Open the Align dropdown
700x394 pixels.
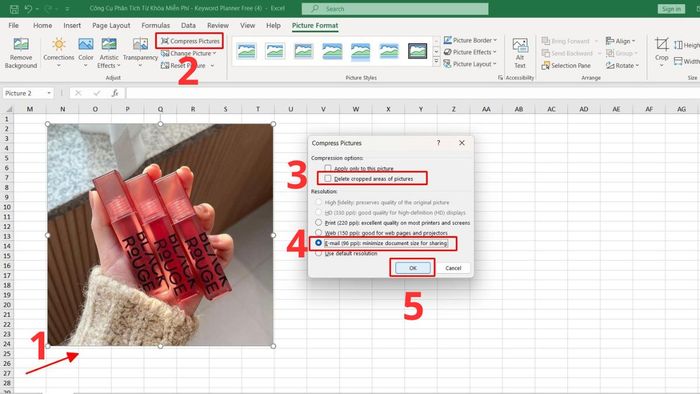[621, 41]
